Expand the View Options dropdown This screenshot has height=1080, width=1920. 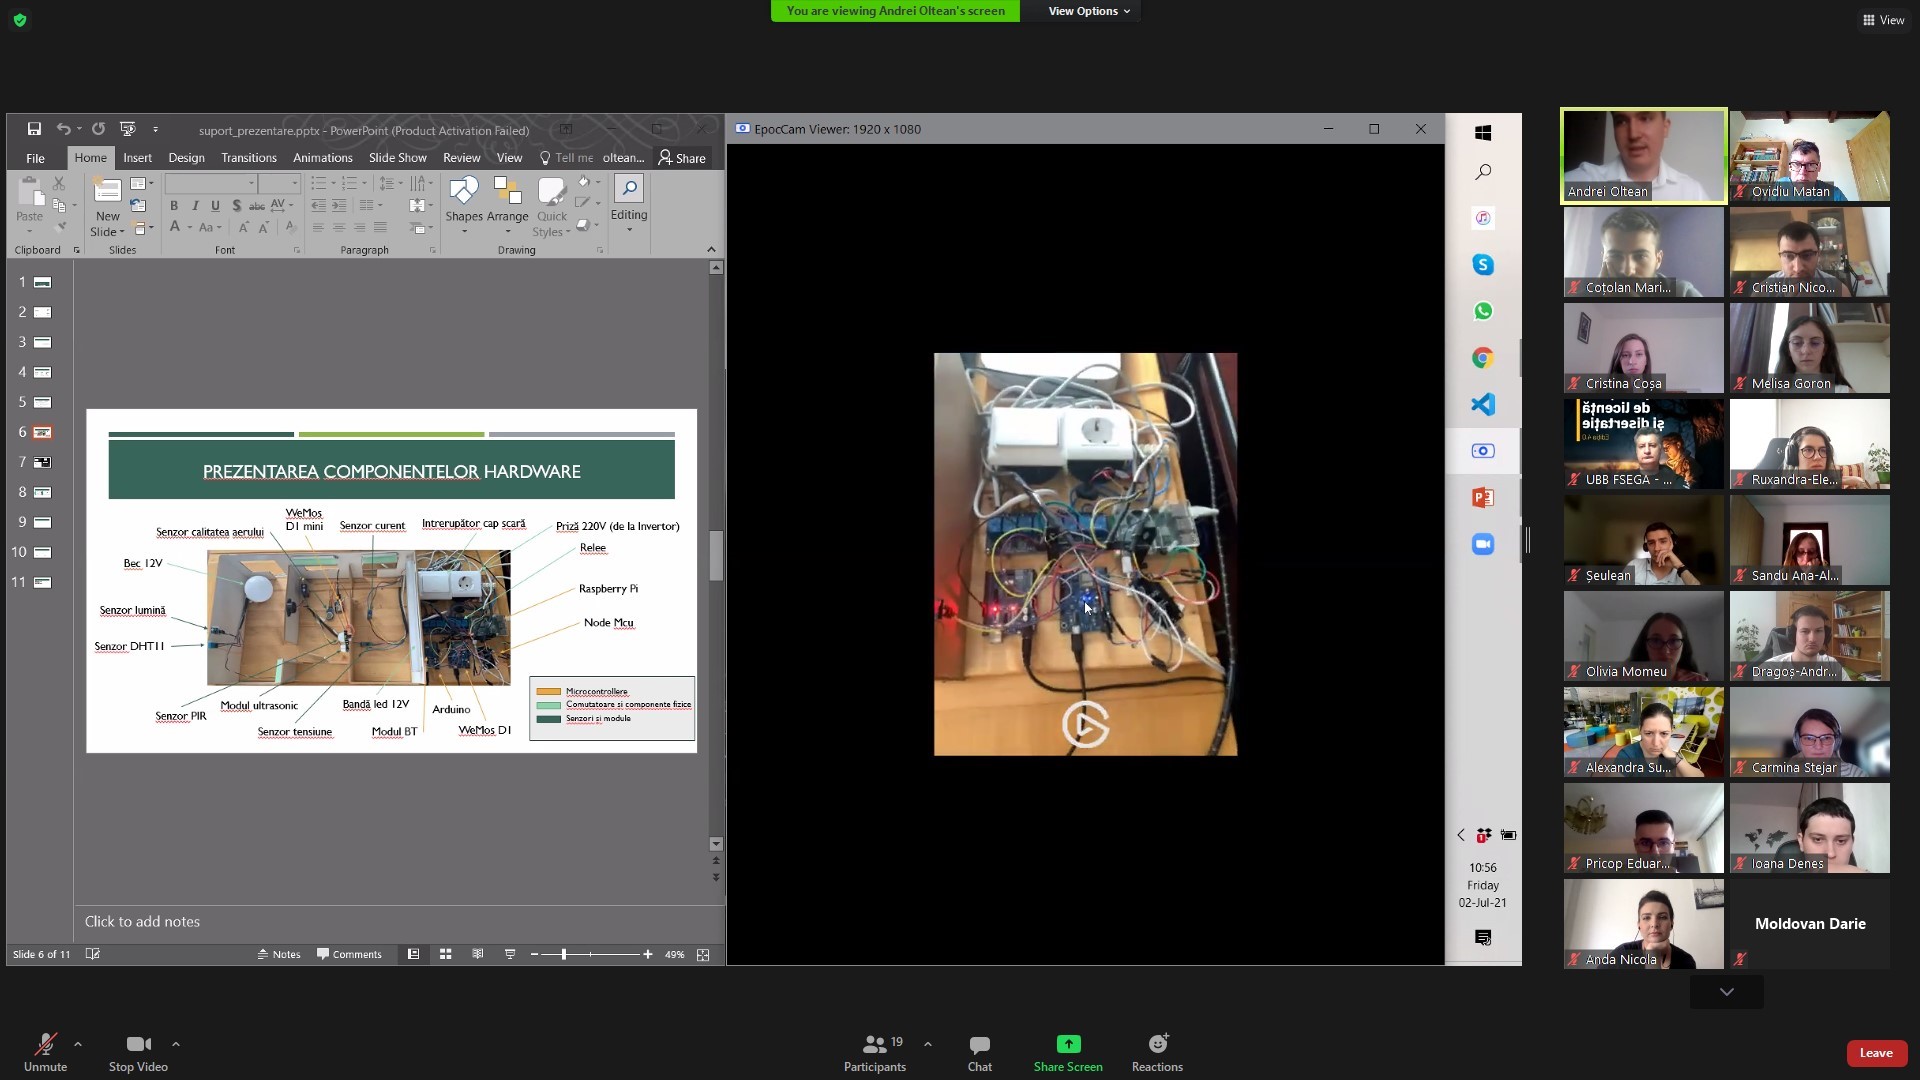1089,11
